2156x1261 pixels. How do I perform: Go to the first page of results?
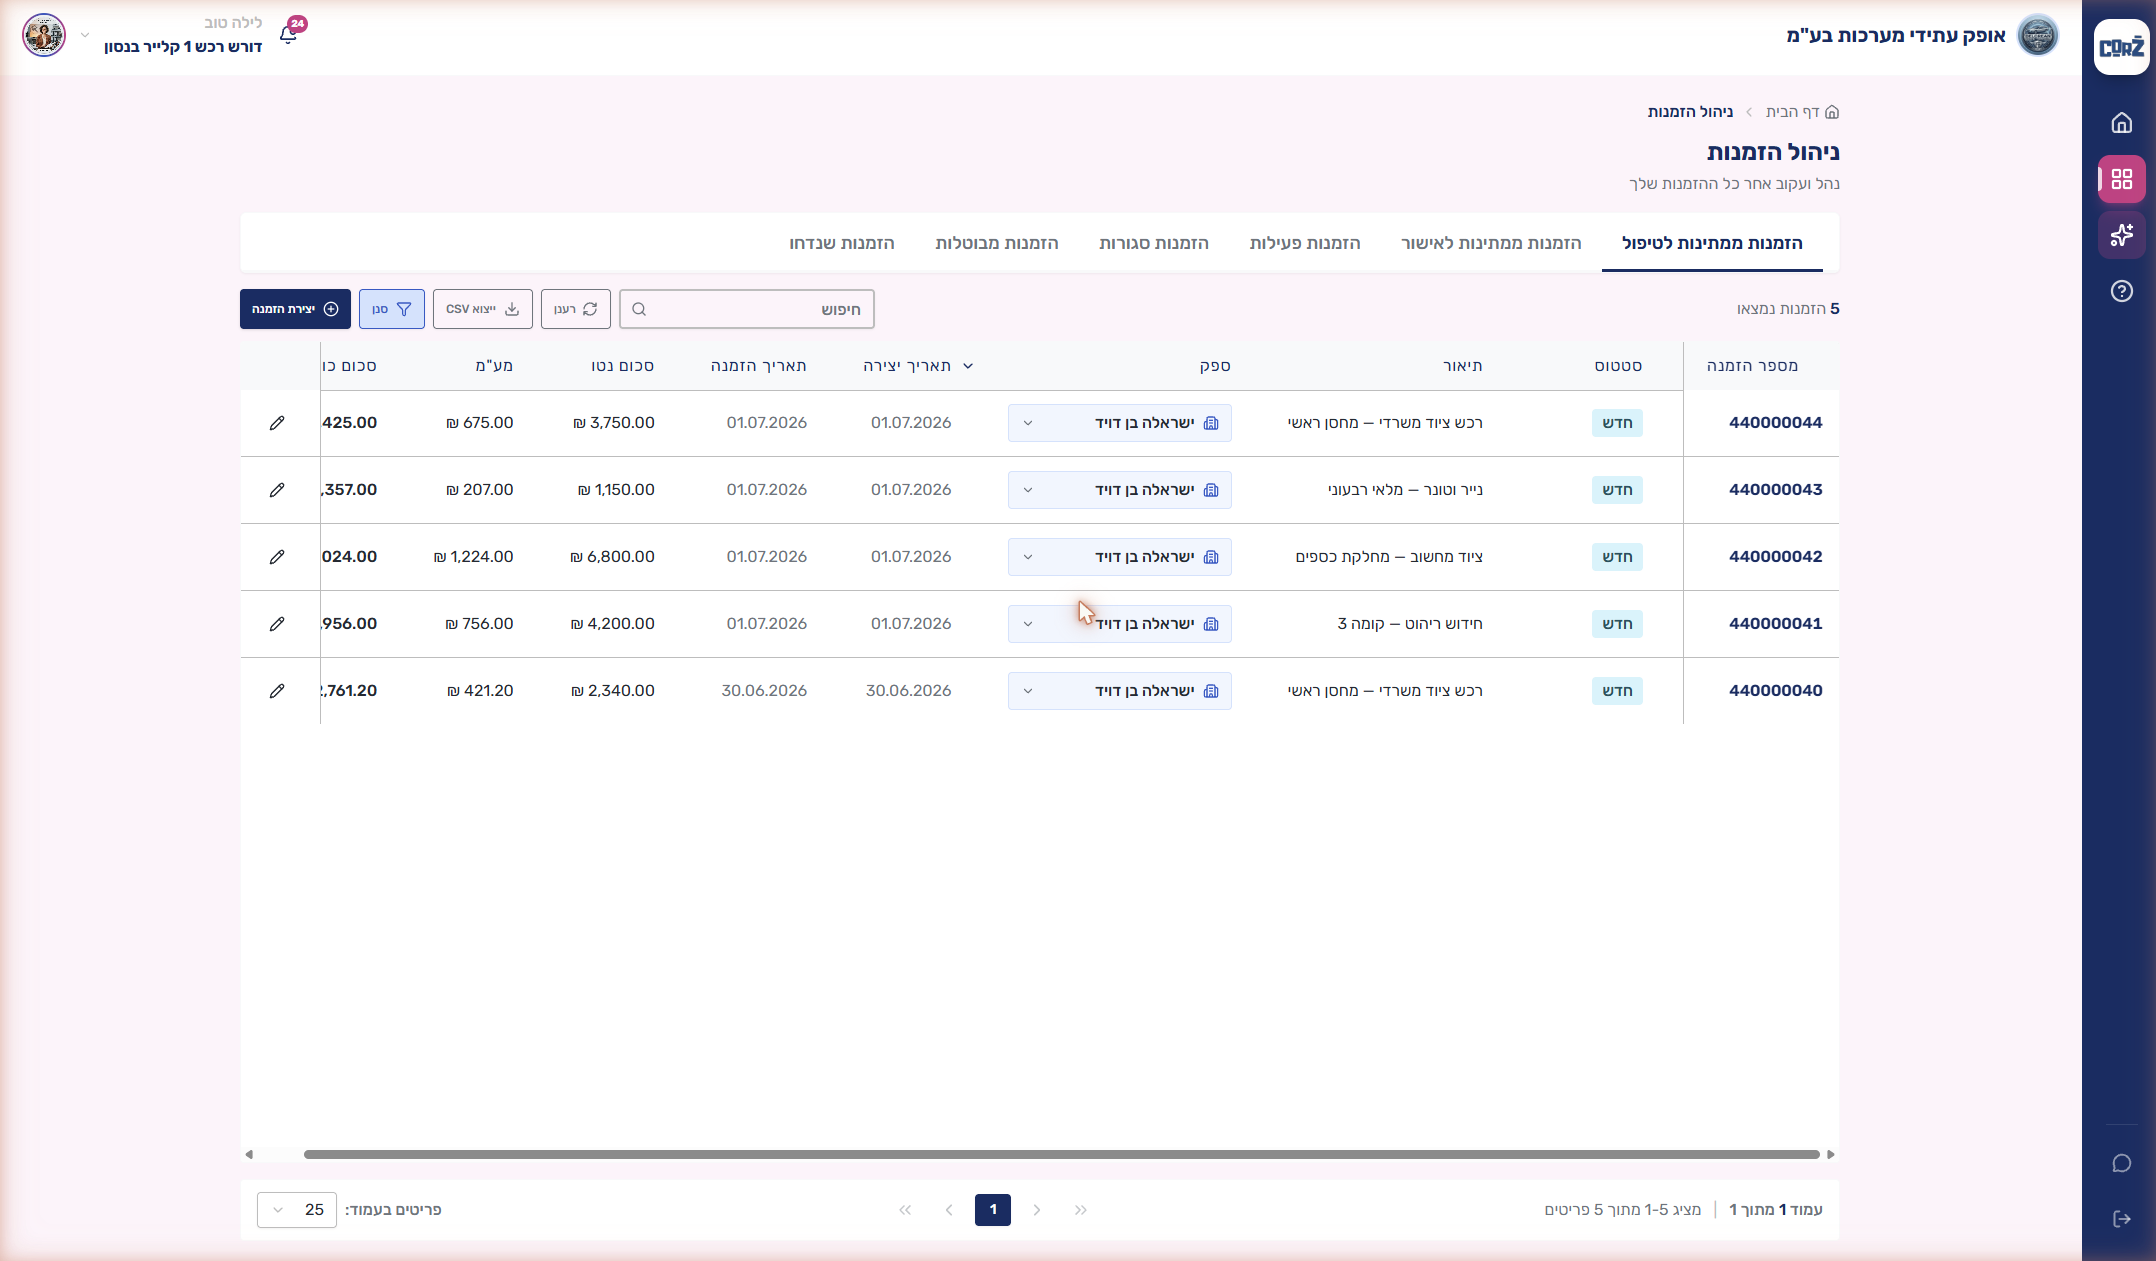pos(1081,1210)
